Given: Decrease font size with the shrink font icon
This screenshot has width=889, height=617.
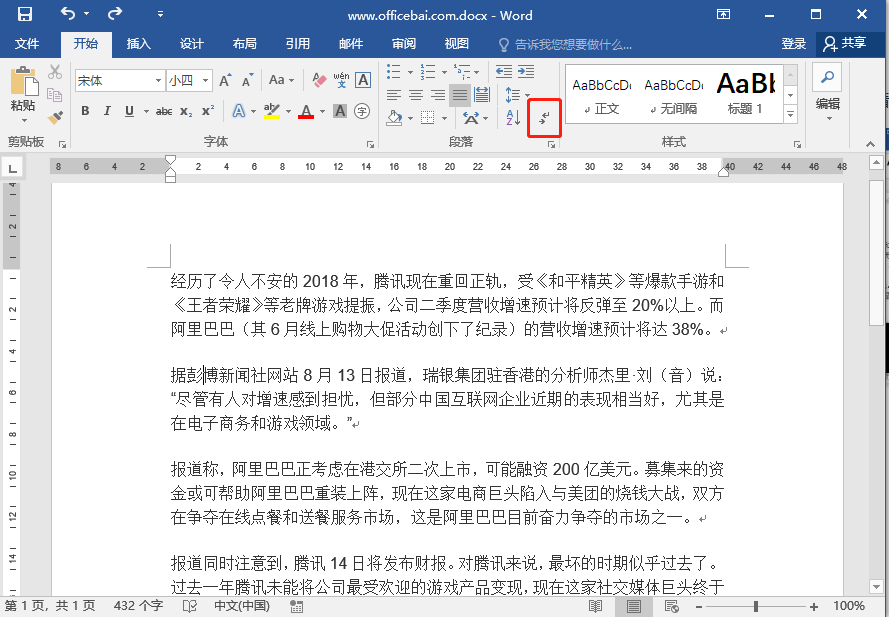Looking at the screenshot, I should pyautogui.click(x=248, y=80).
